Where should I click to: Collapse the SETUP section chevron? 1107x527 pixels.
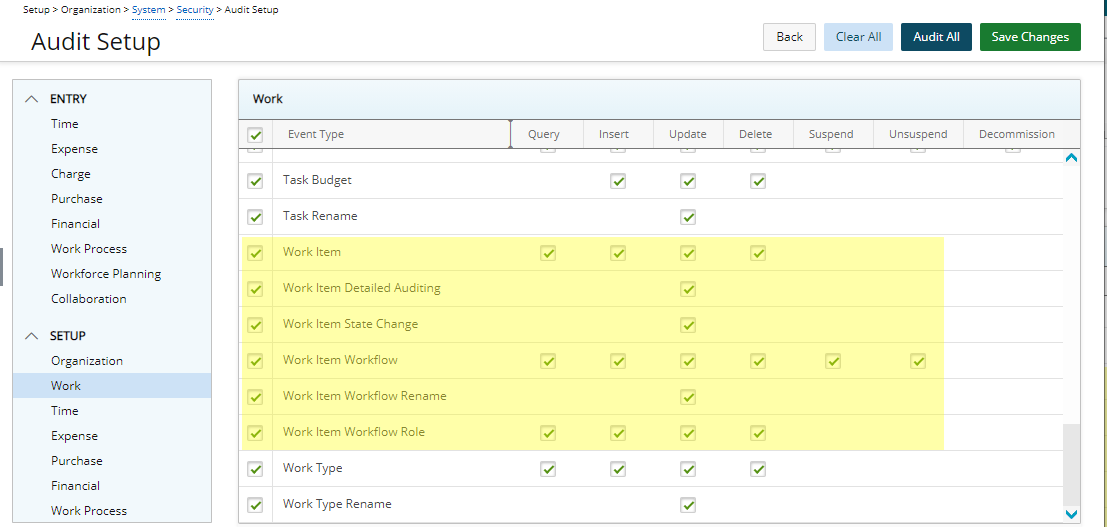31,336
